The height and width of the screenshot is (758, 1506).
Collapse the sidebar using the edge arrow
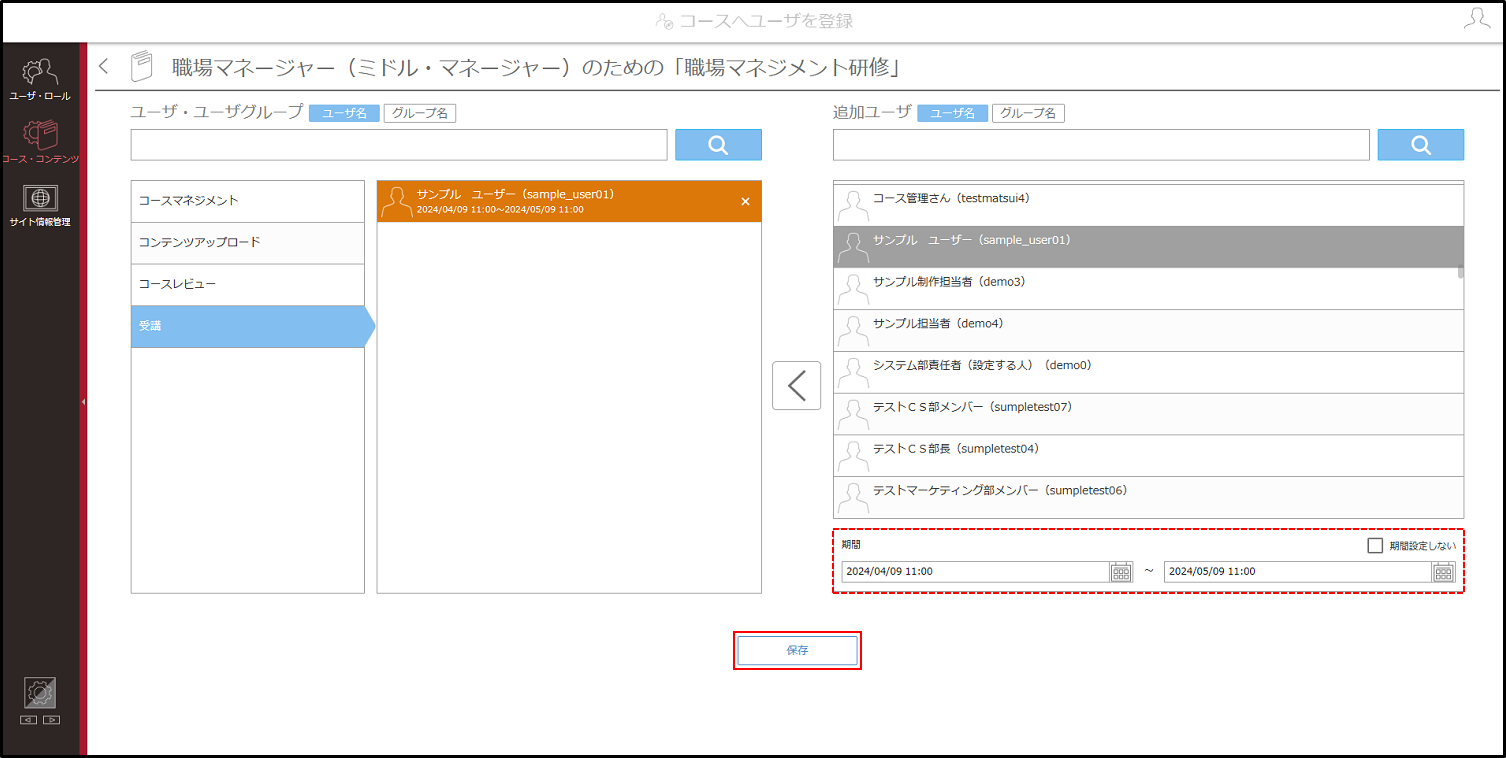pos(84,401)
